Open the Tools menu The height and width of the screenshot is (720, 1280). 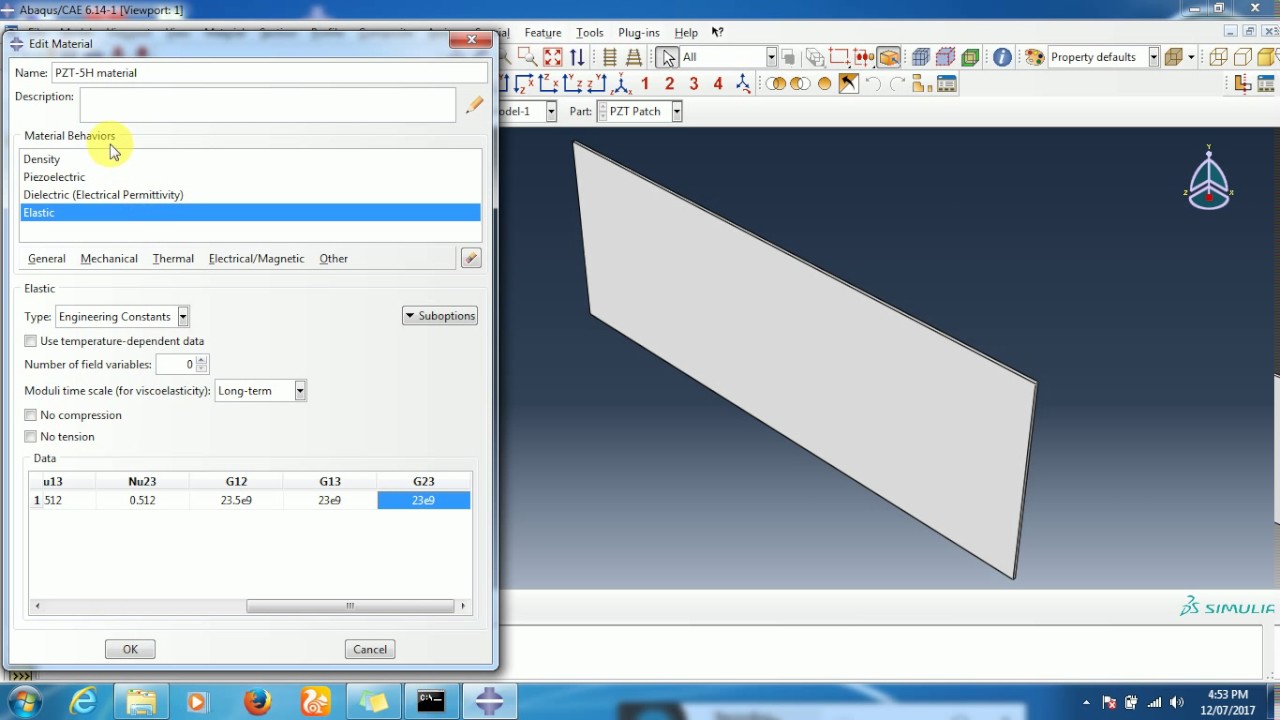click(590, 33)
